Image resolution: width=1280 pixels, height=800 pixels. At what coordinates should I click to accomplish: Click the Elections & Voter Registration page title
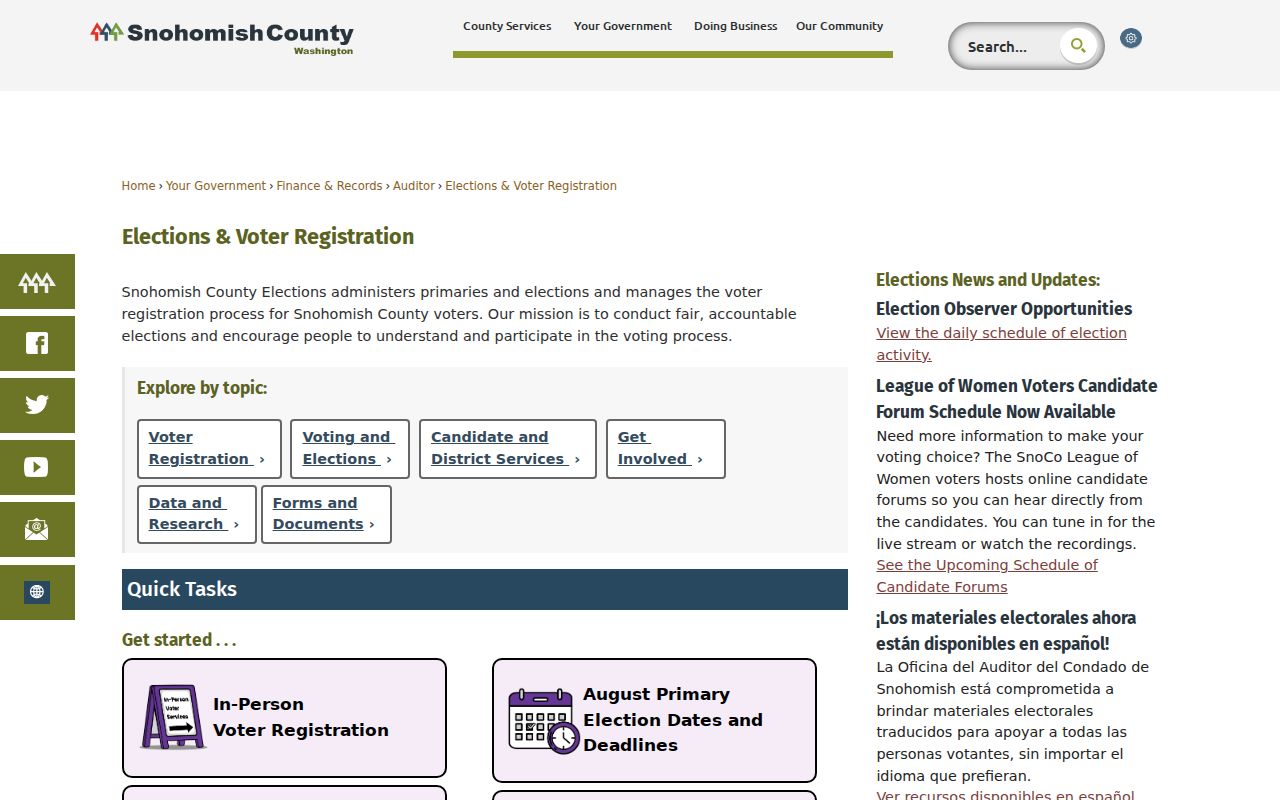(x=268, y=237)
